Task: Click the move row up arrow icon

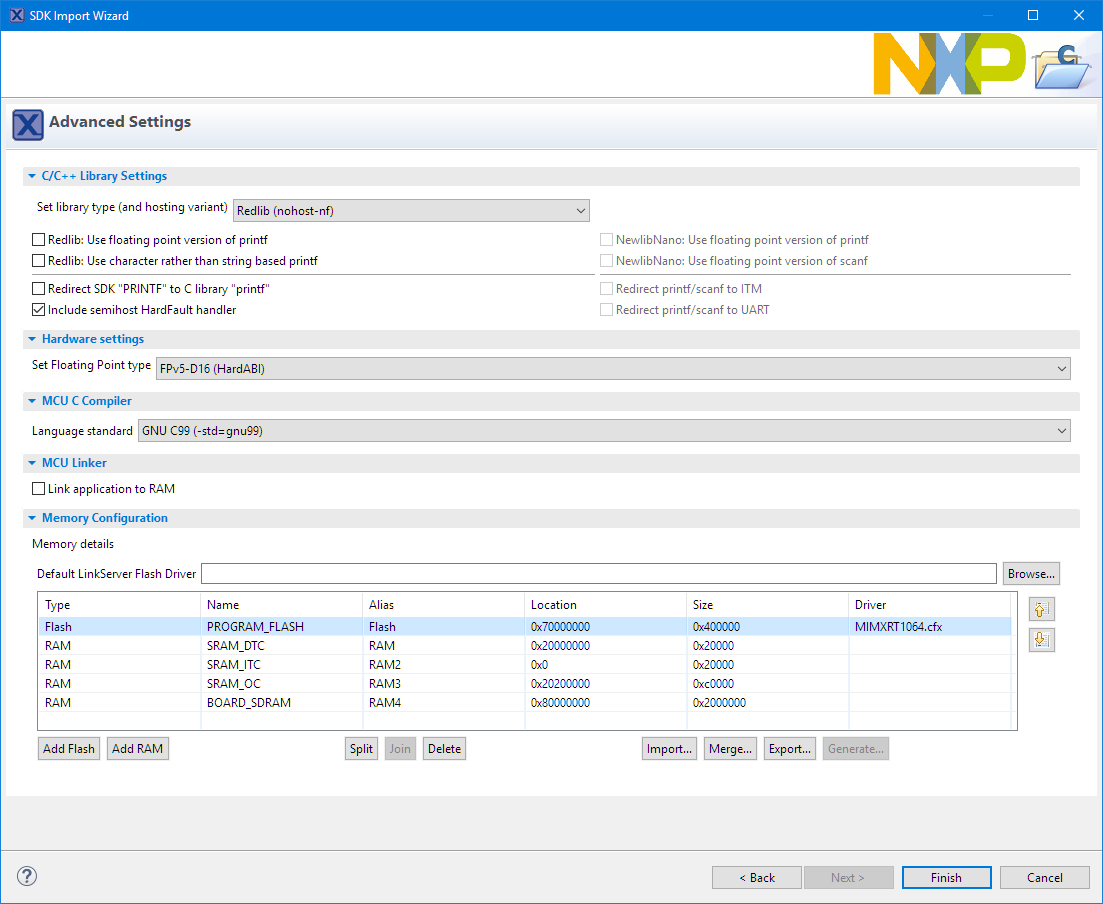Action: pyautogui.click(x=1041, y=609)
